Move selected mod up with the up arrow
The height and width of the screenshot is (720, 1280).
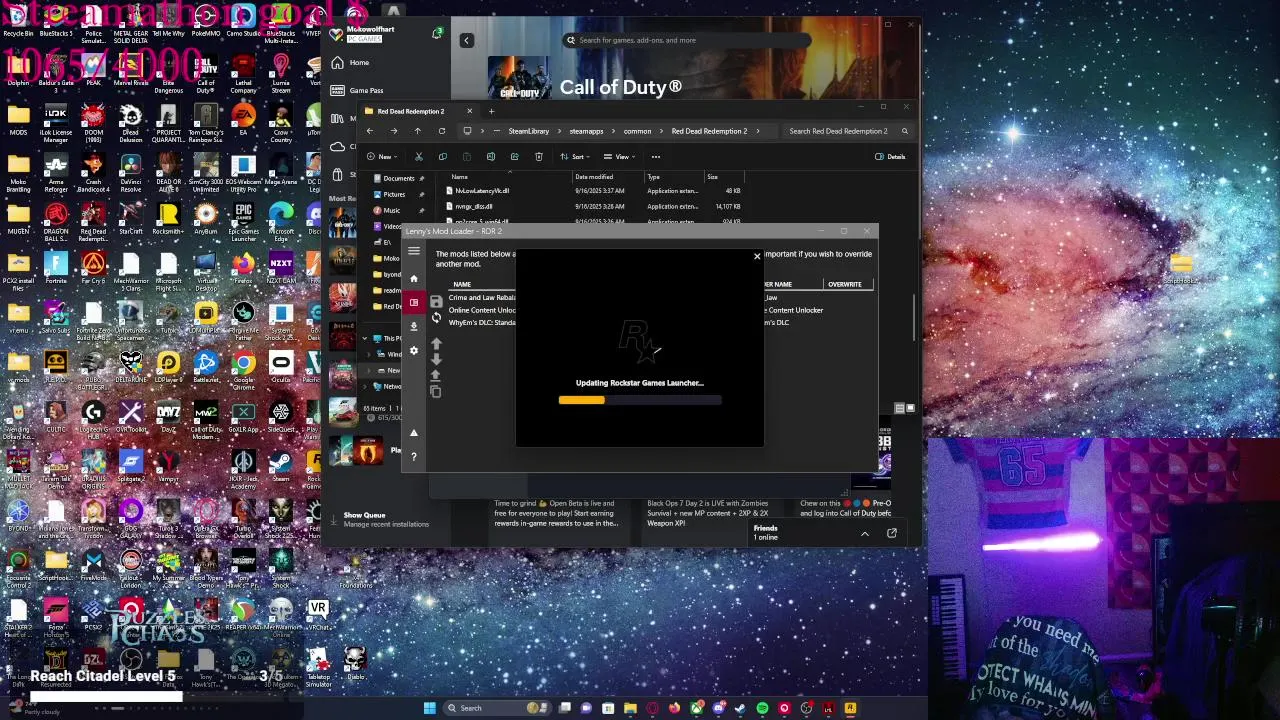point(436,343)
